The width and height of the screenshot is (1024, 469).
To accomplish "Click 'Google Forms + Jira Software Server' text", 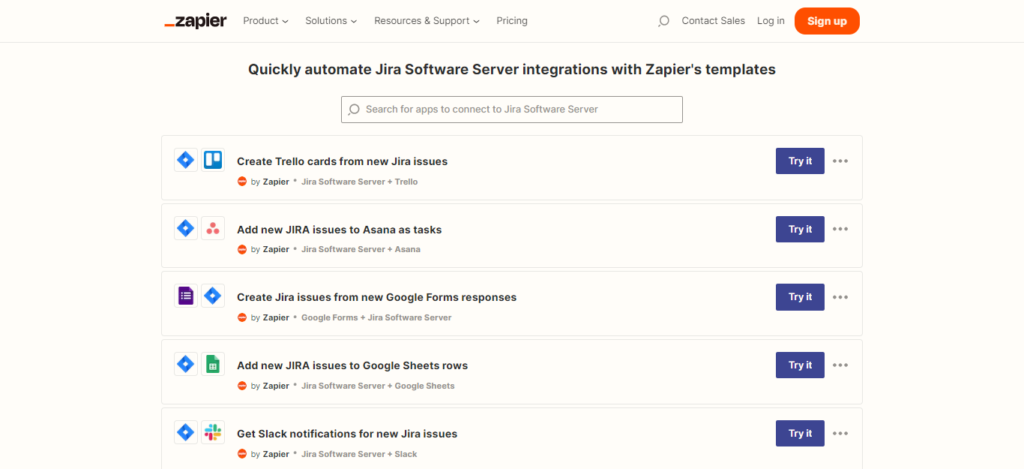I will point(376,317).
